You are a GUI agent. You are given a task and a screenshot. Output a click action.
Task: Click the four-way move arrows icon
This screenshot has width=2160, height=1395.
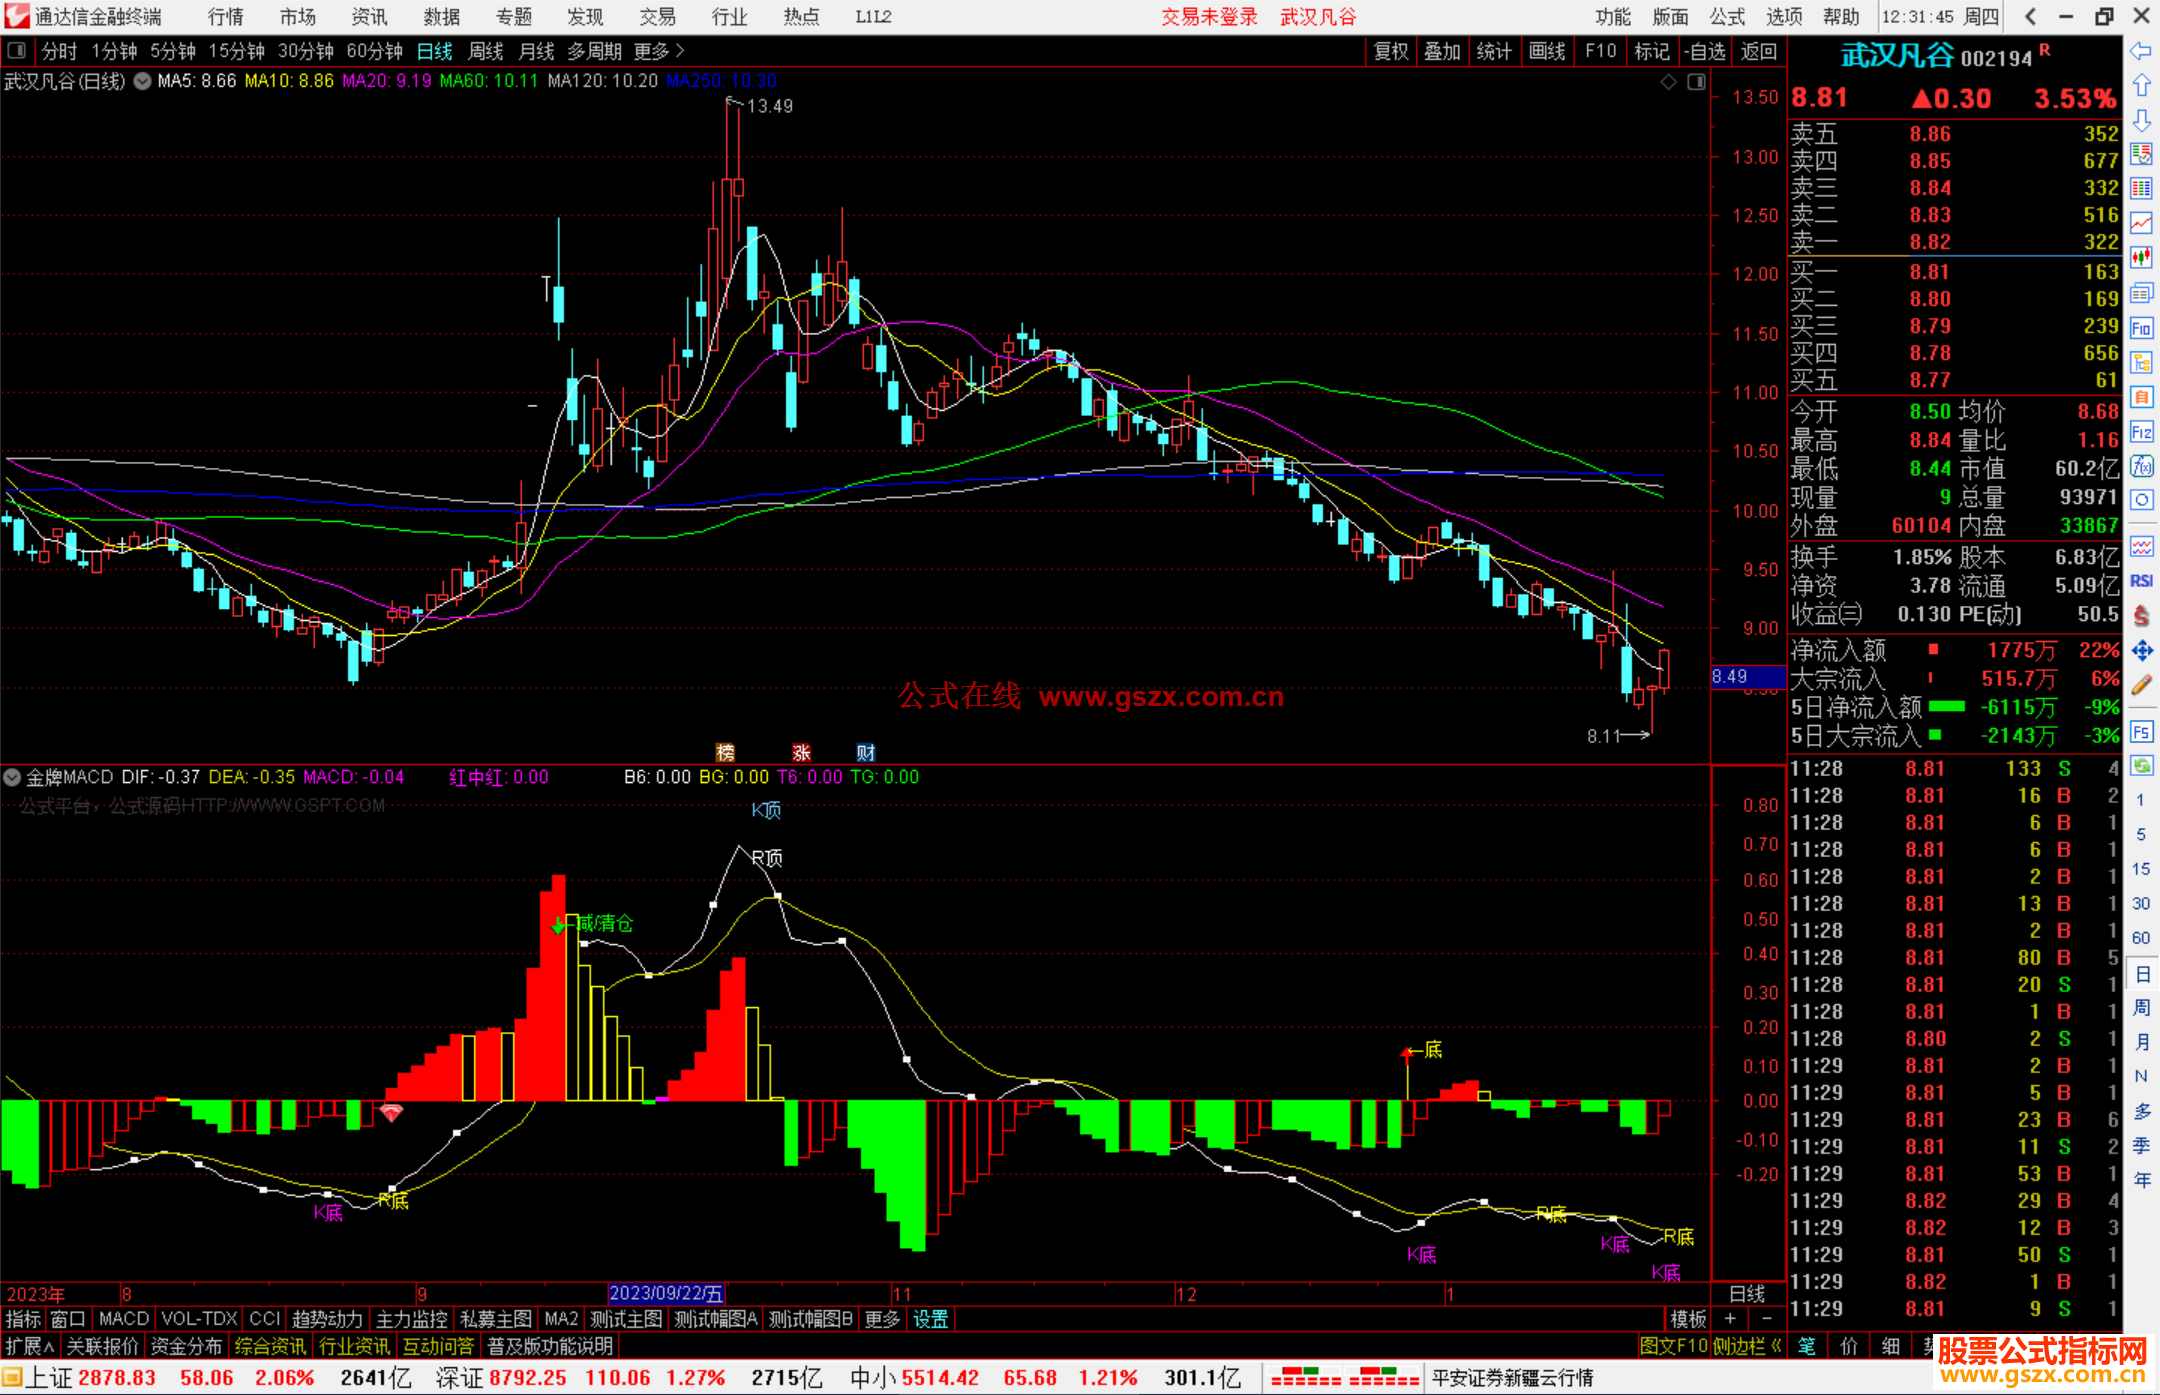click(2141, 651)
